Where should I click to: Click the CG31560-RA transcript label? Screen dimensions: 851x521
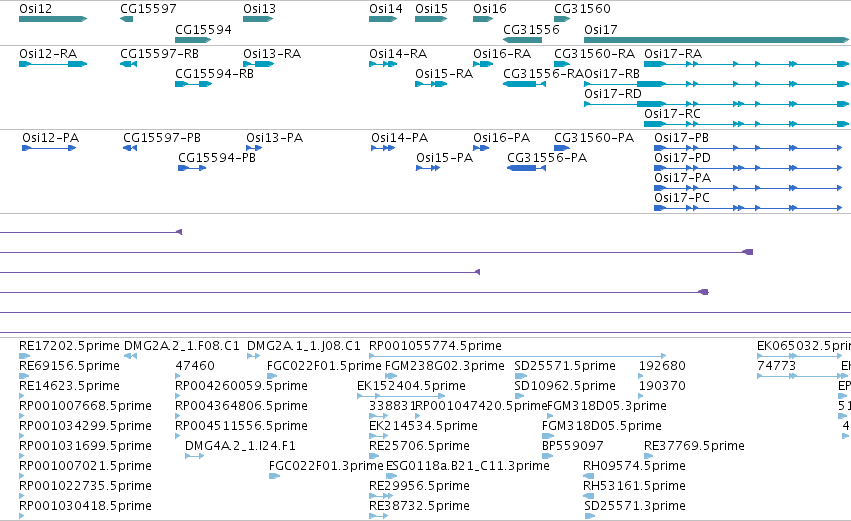[x=594, y=54]
